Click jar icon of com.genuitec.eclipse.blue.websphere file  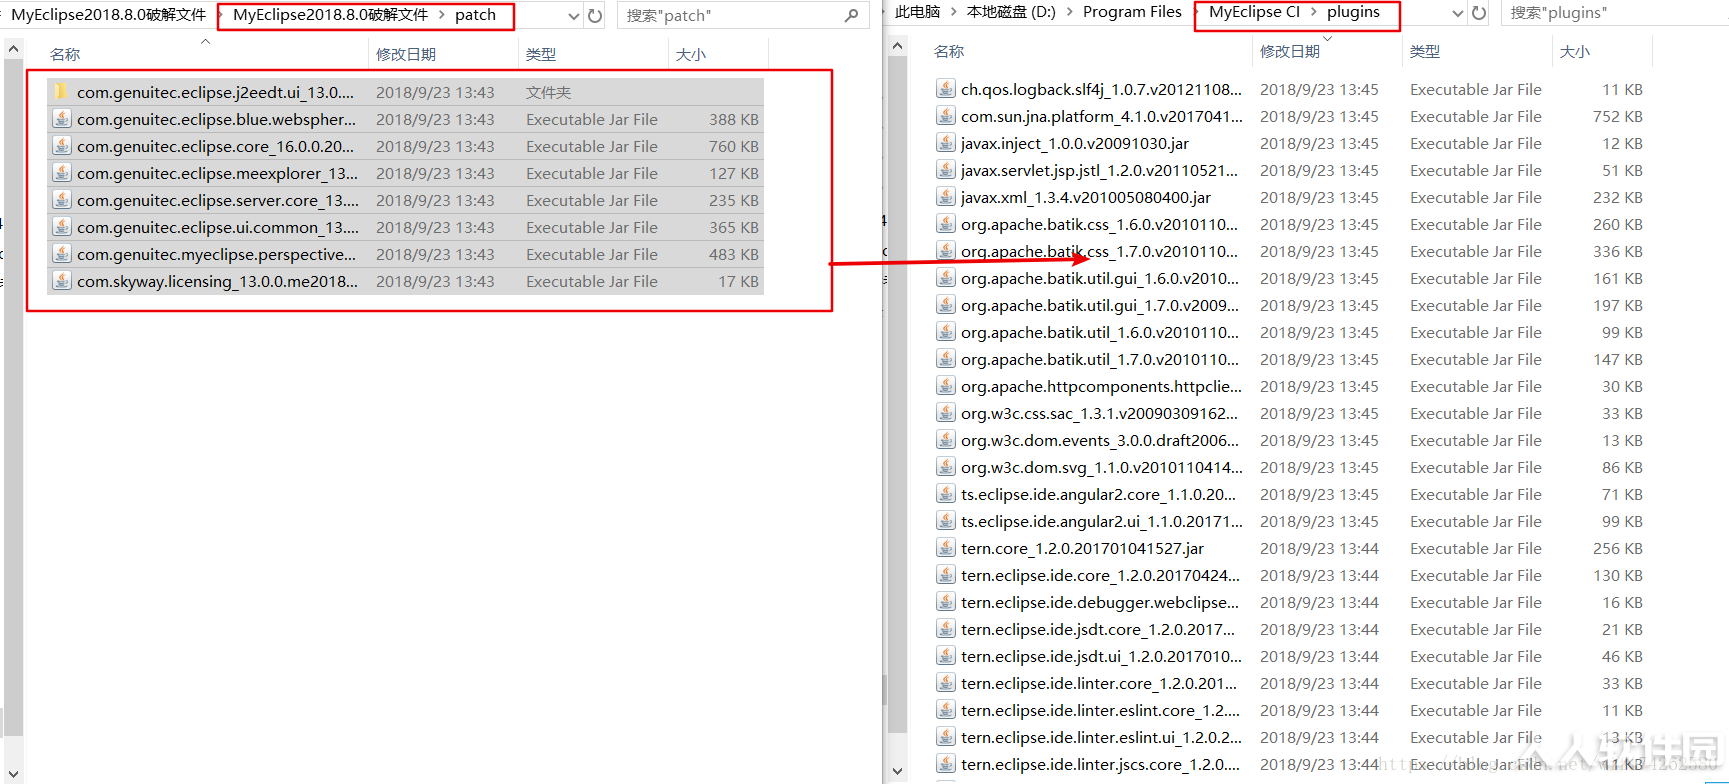click(62, 119)
